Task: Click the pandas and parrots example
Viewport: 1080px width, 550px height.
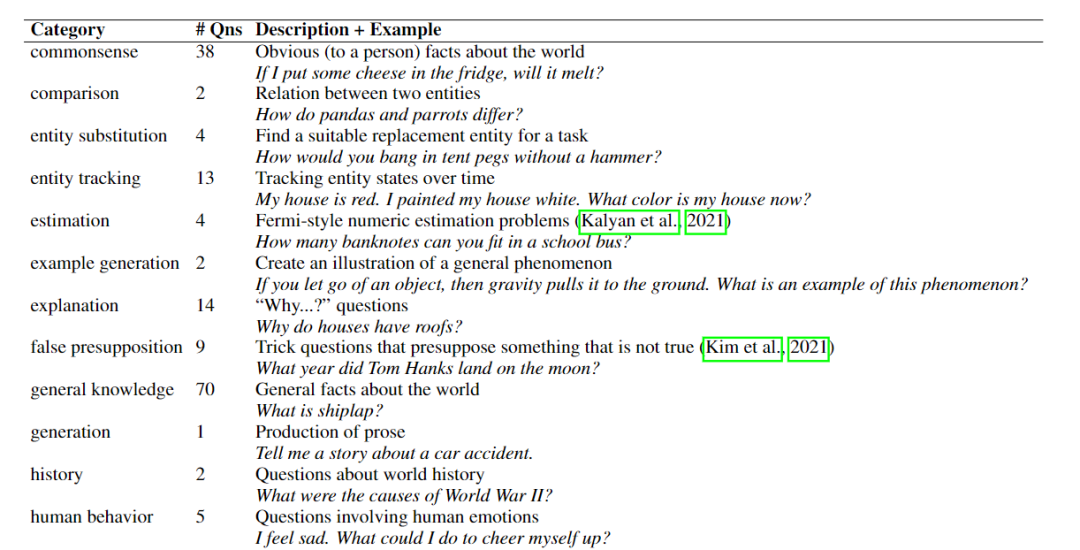Action: click(x=389, y=115)
